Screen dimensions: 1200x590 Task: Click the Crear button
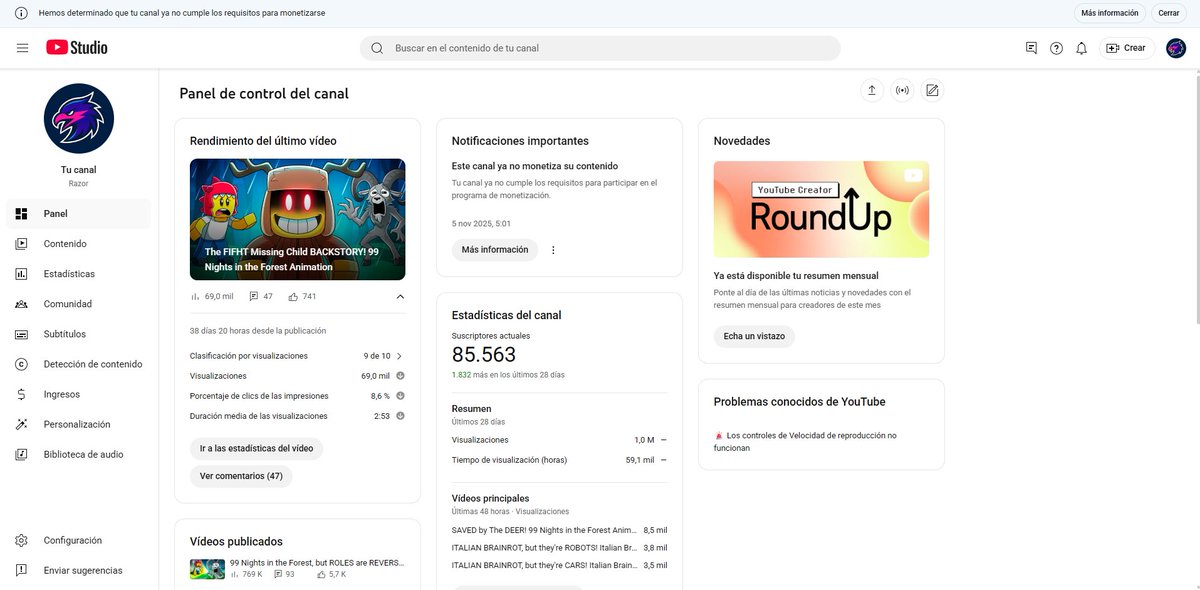[1127, 48]
